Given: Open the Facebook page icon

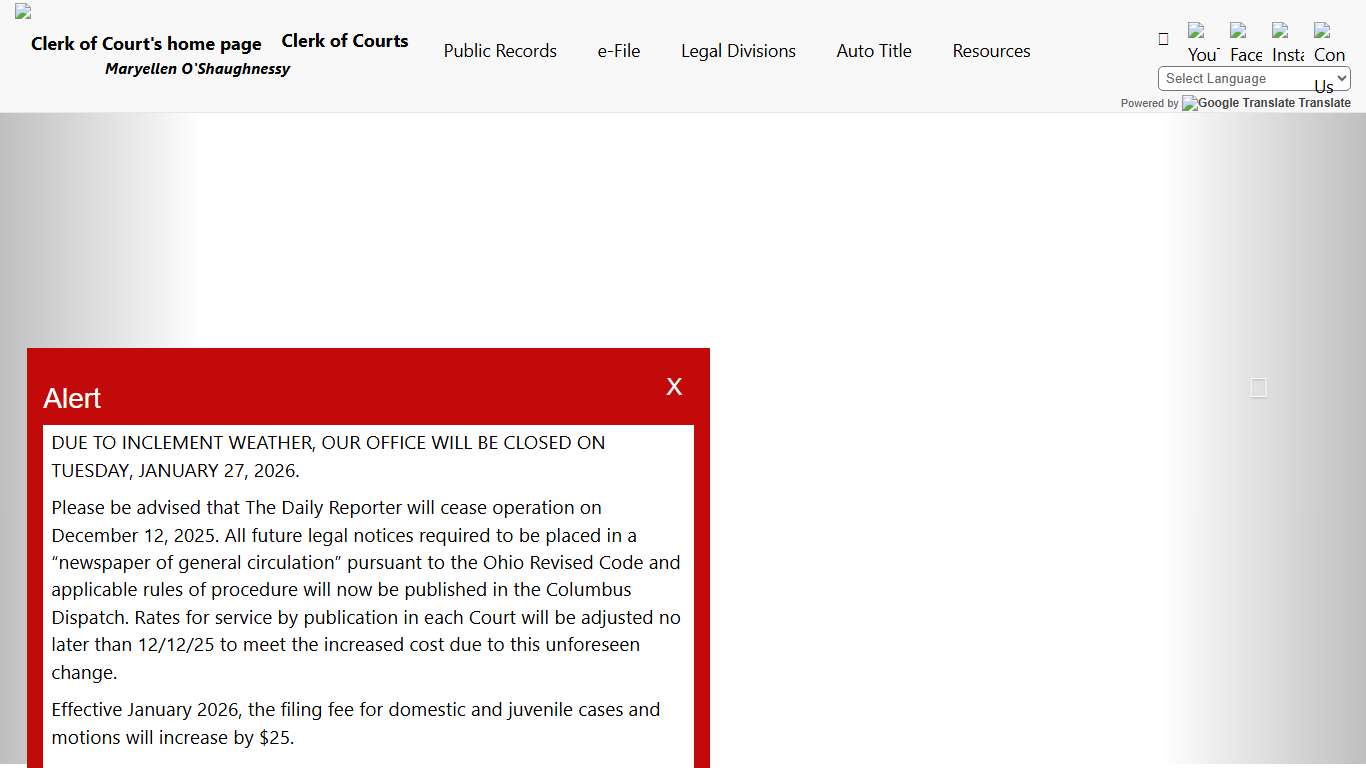Looking at the screenshot, I should [1246, 43].
